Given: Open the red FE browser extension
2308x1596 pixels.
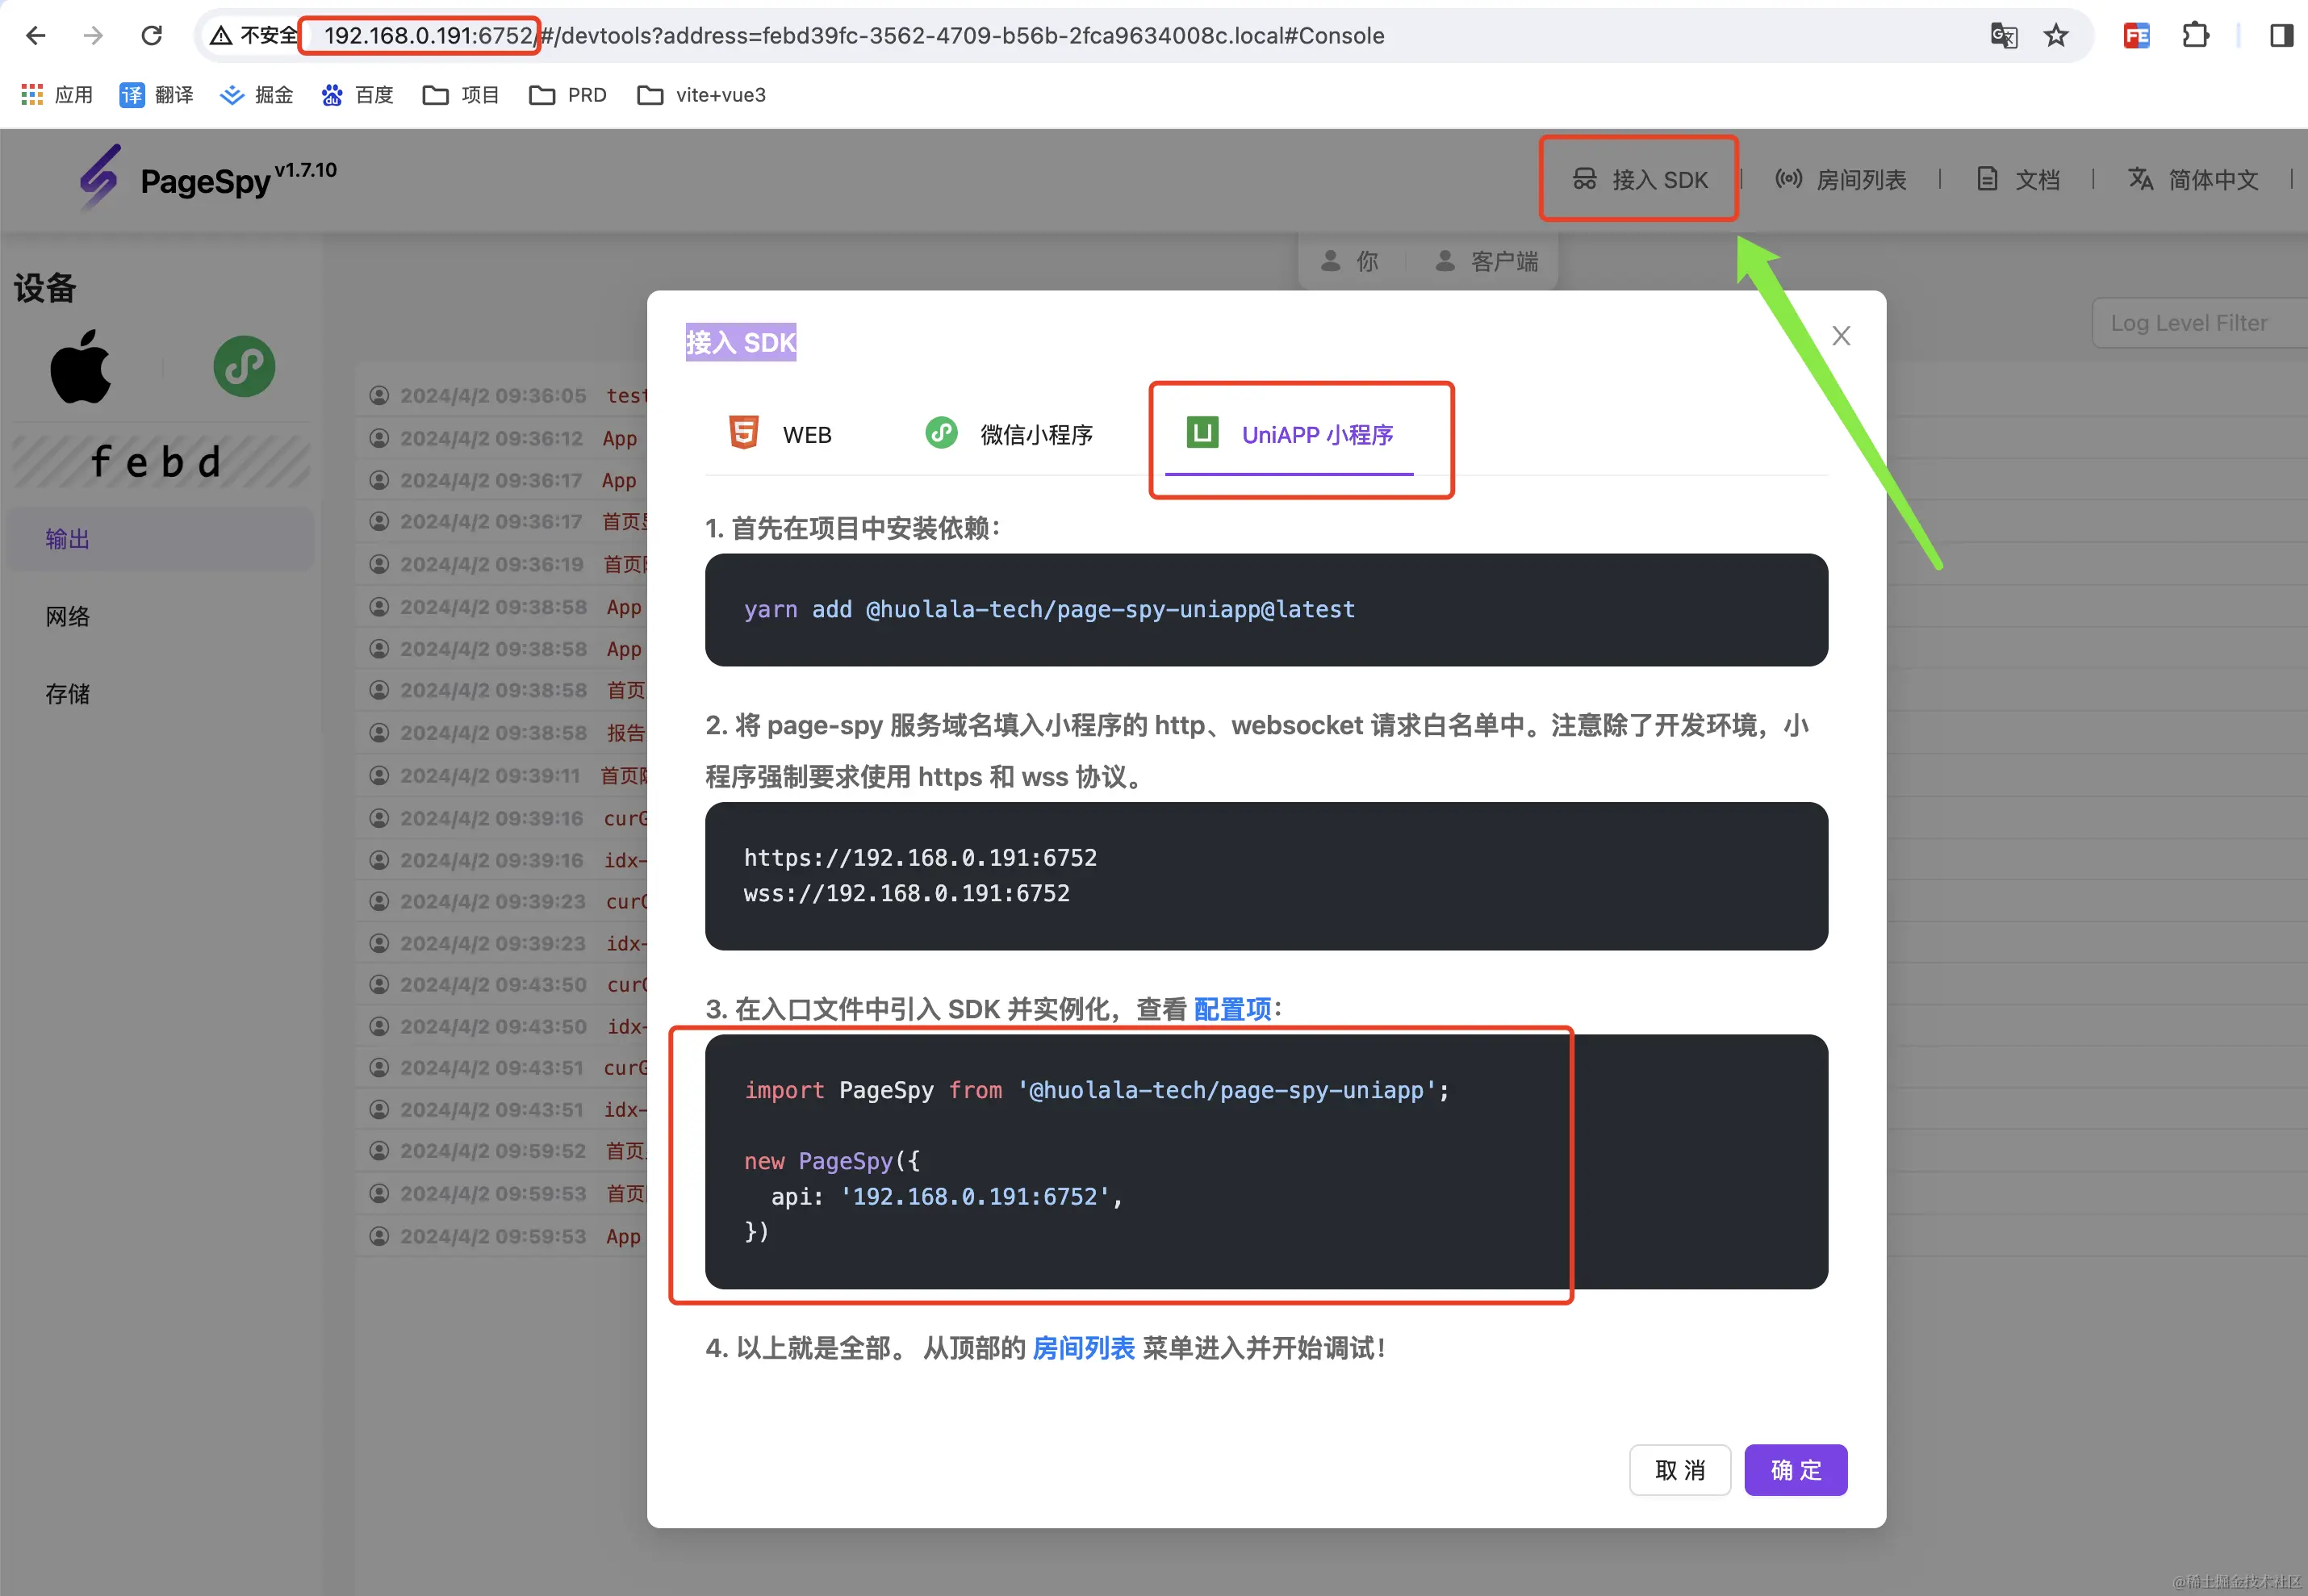Looking at the screenshot, I should (x=2137, y=36).
